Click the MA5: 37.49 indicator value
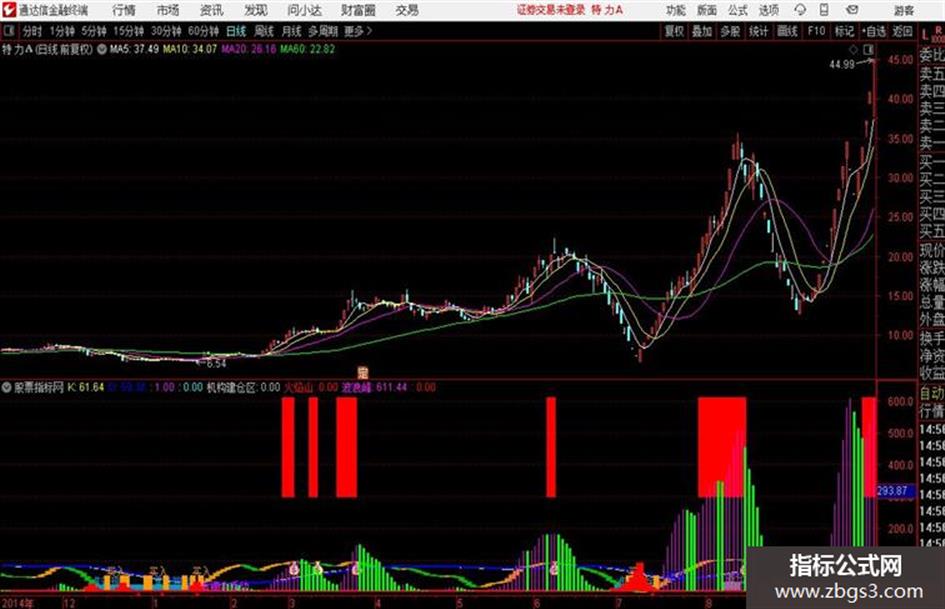The width and height of the screenshot is (945, 609). pos(134,49)
